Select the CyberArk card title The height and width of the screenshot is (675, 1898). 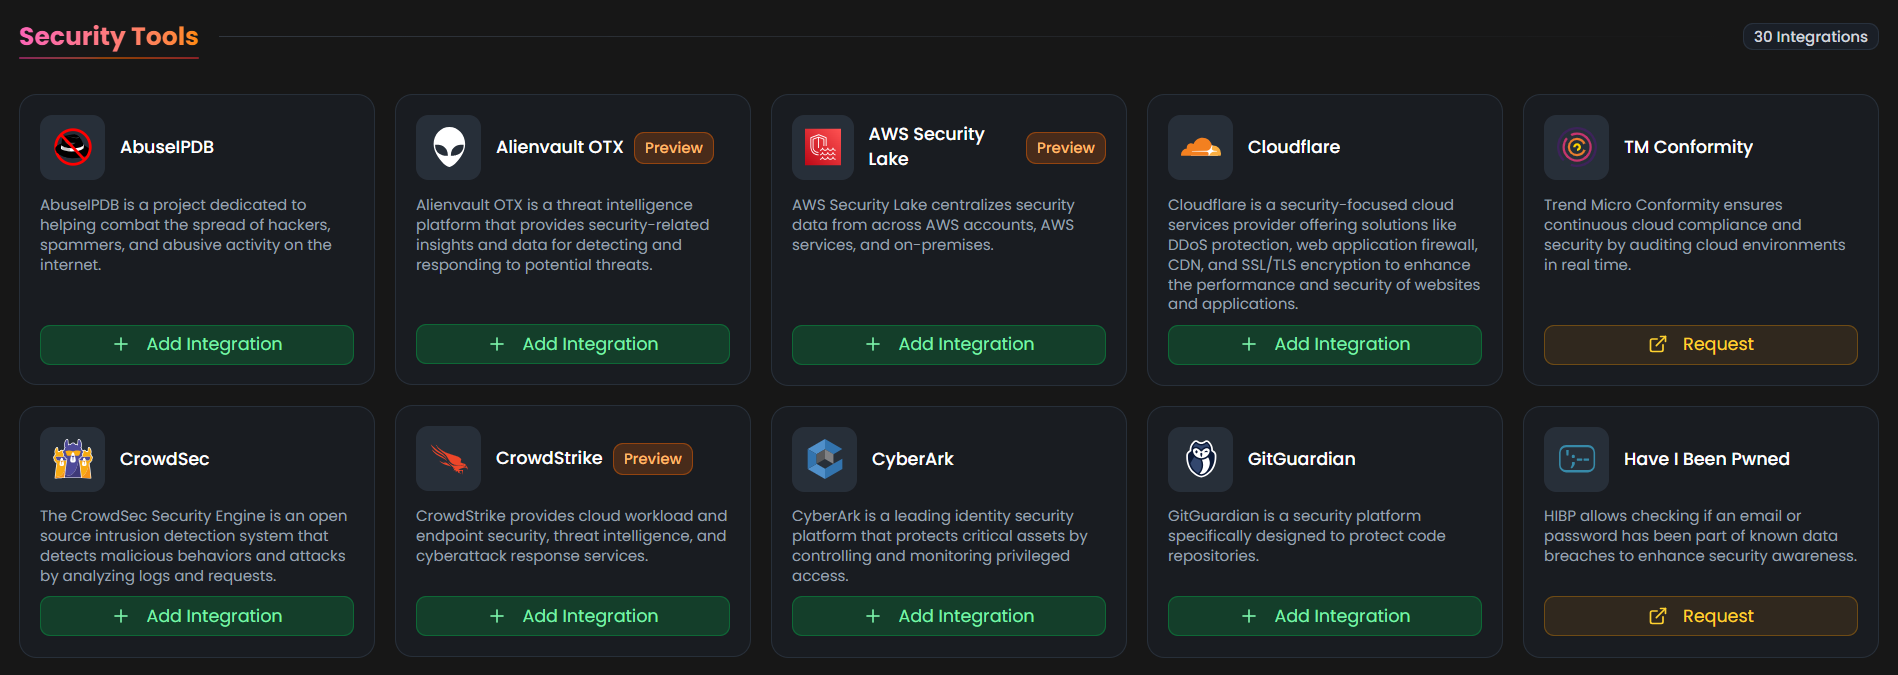913,459
